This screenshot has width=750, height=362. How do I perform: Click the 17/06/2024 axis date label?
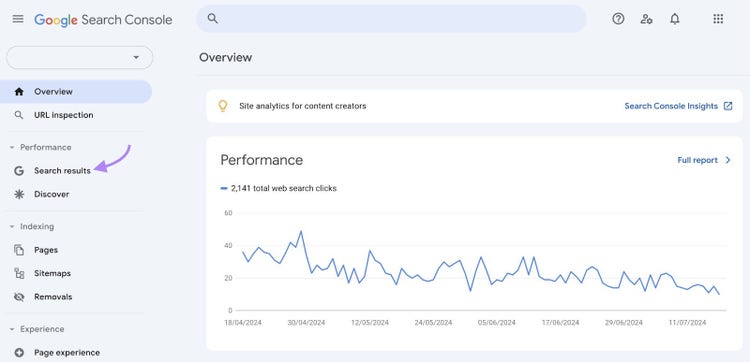[x=560, y=323]
